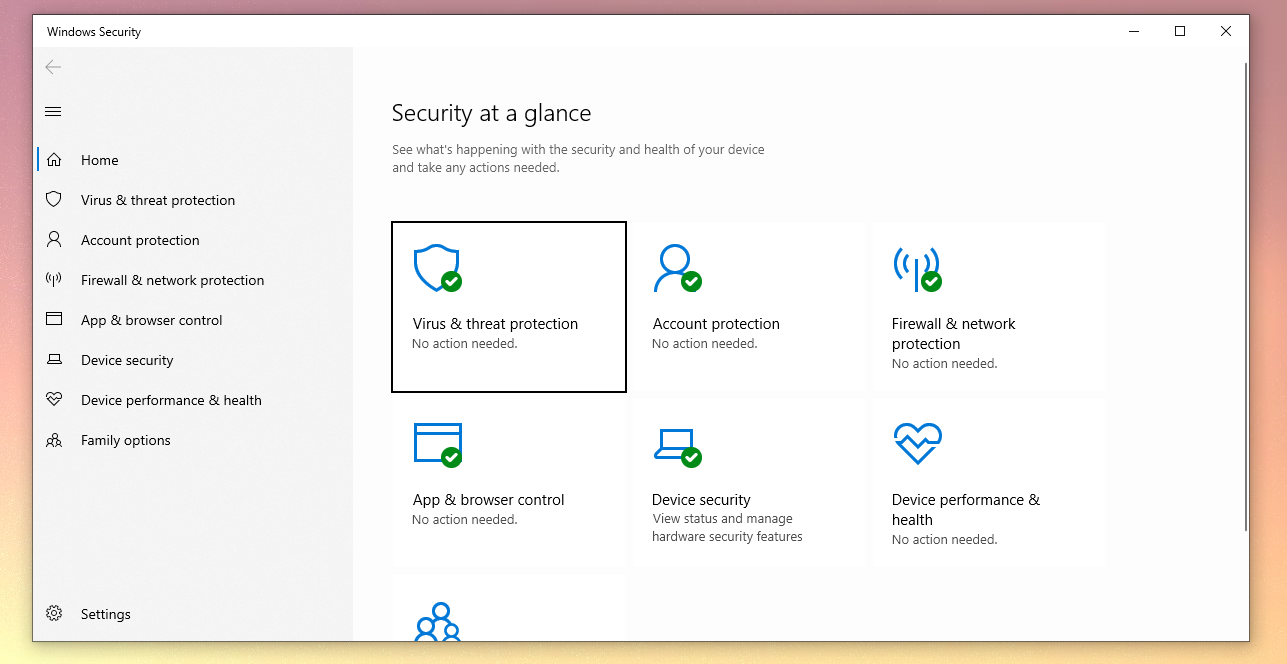Click the green checkmark on Virus protection
Viewport: 1287px width, 664px height.
coord(450,283)
